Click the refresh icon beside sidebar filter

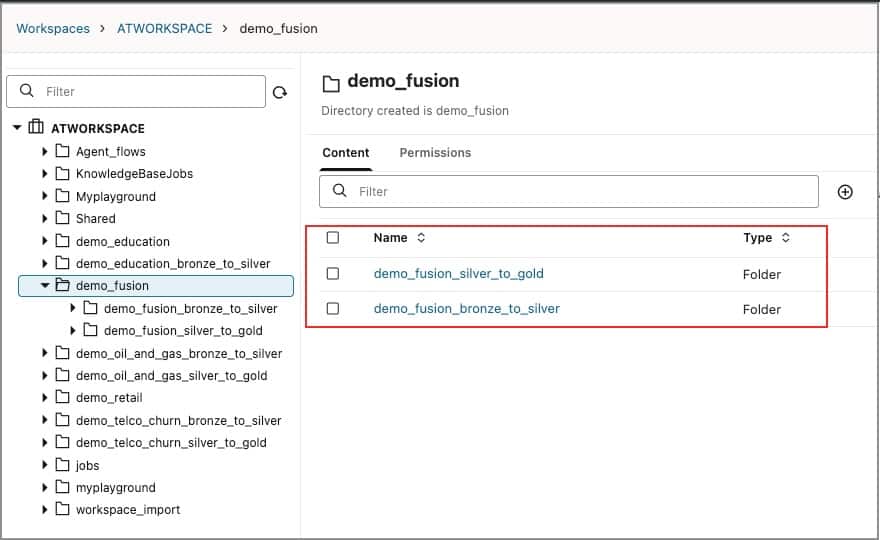click(280, 92)
